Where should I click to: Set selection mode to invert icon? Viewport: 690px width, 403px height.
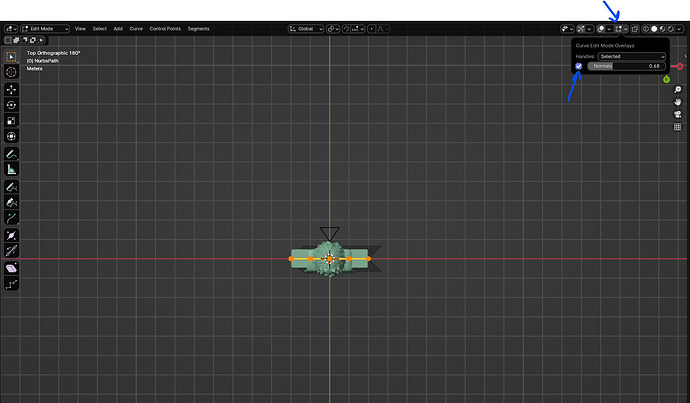point(33,40)
